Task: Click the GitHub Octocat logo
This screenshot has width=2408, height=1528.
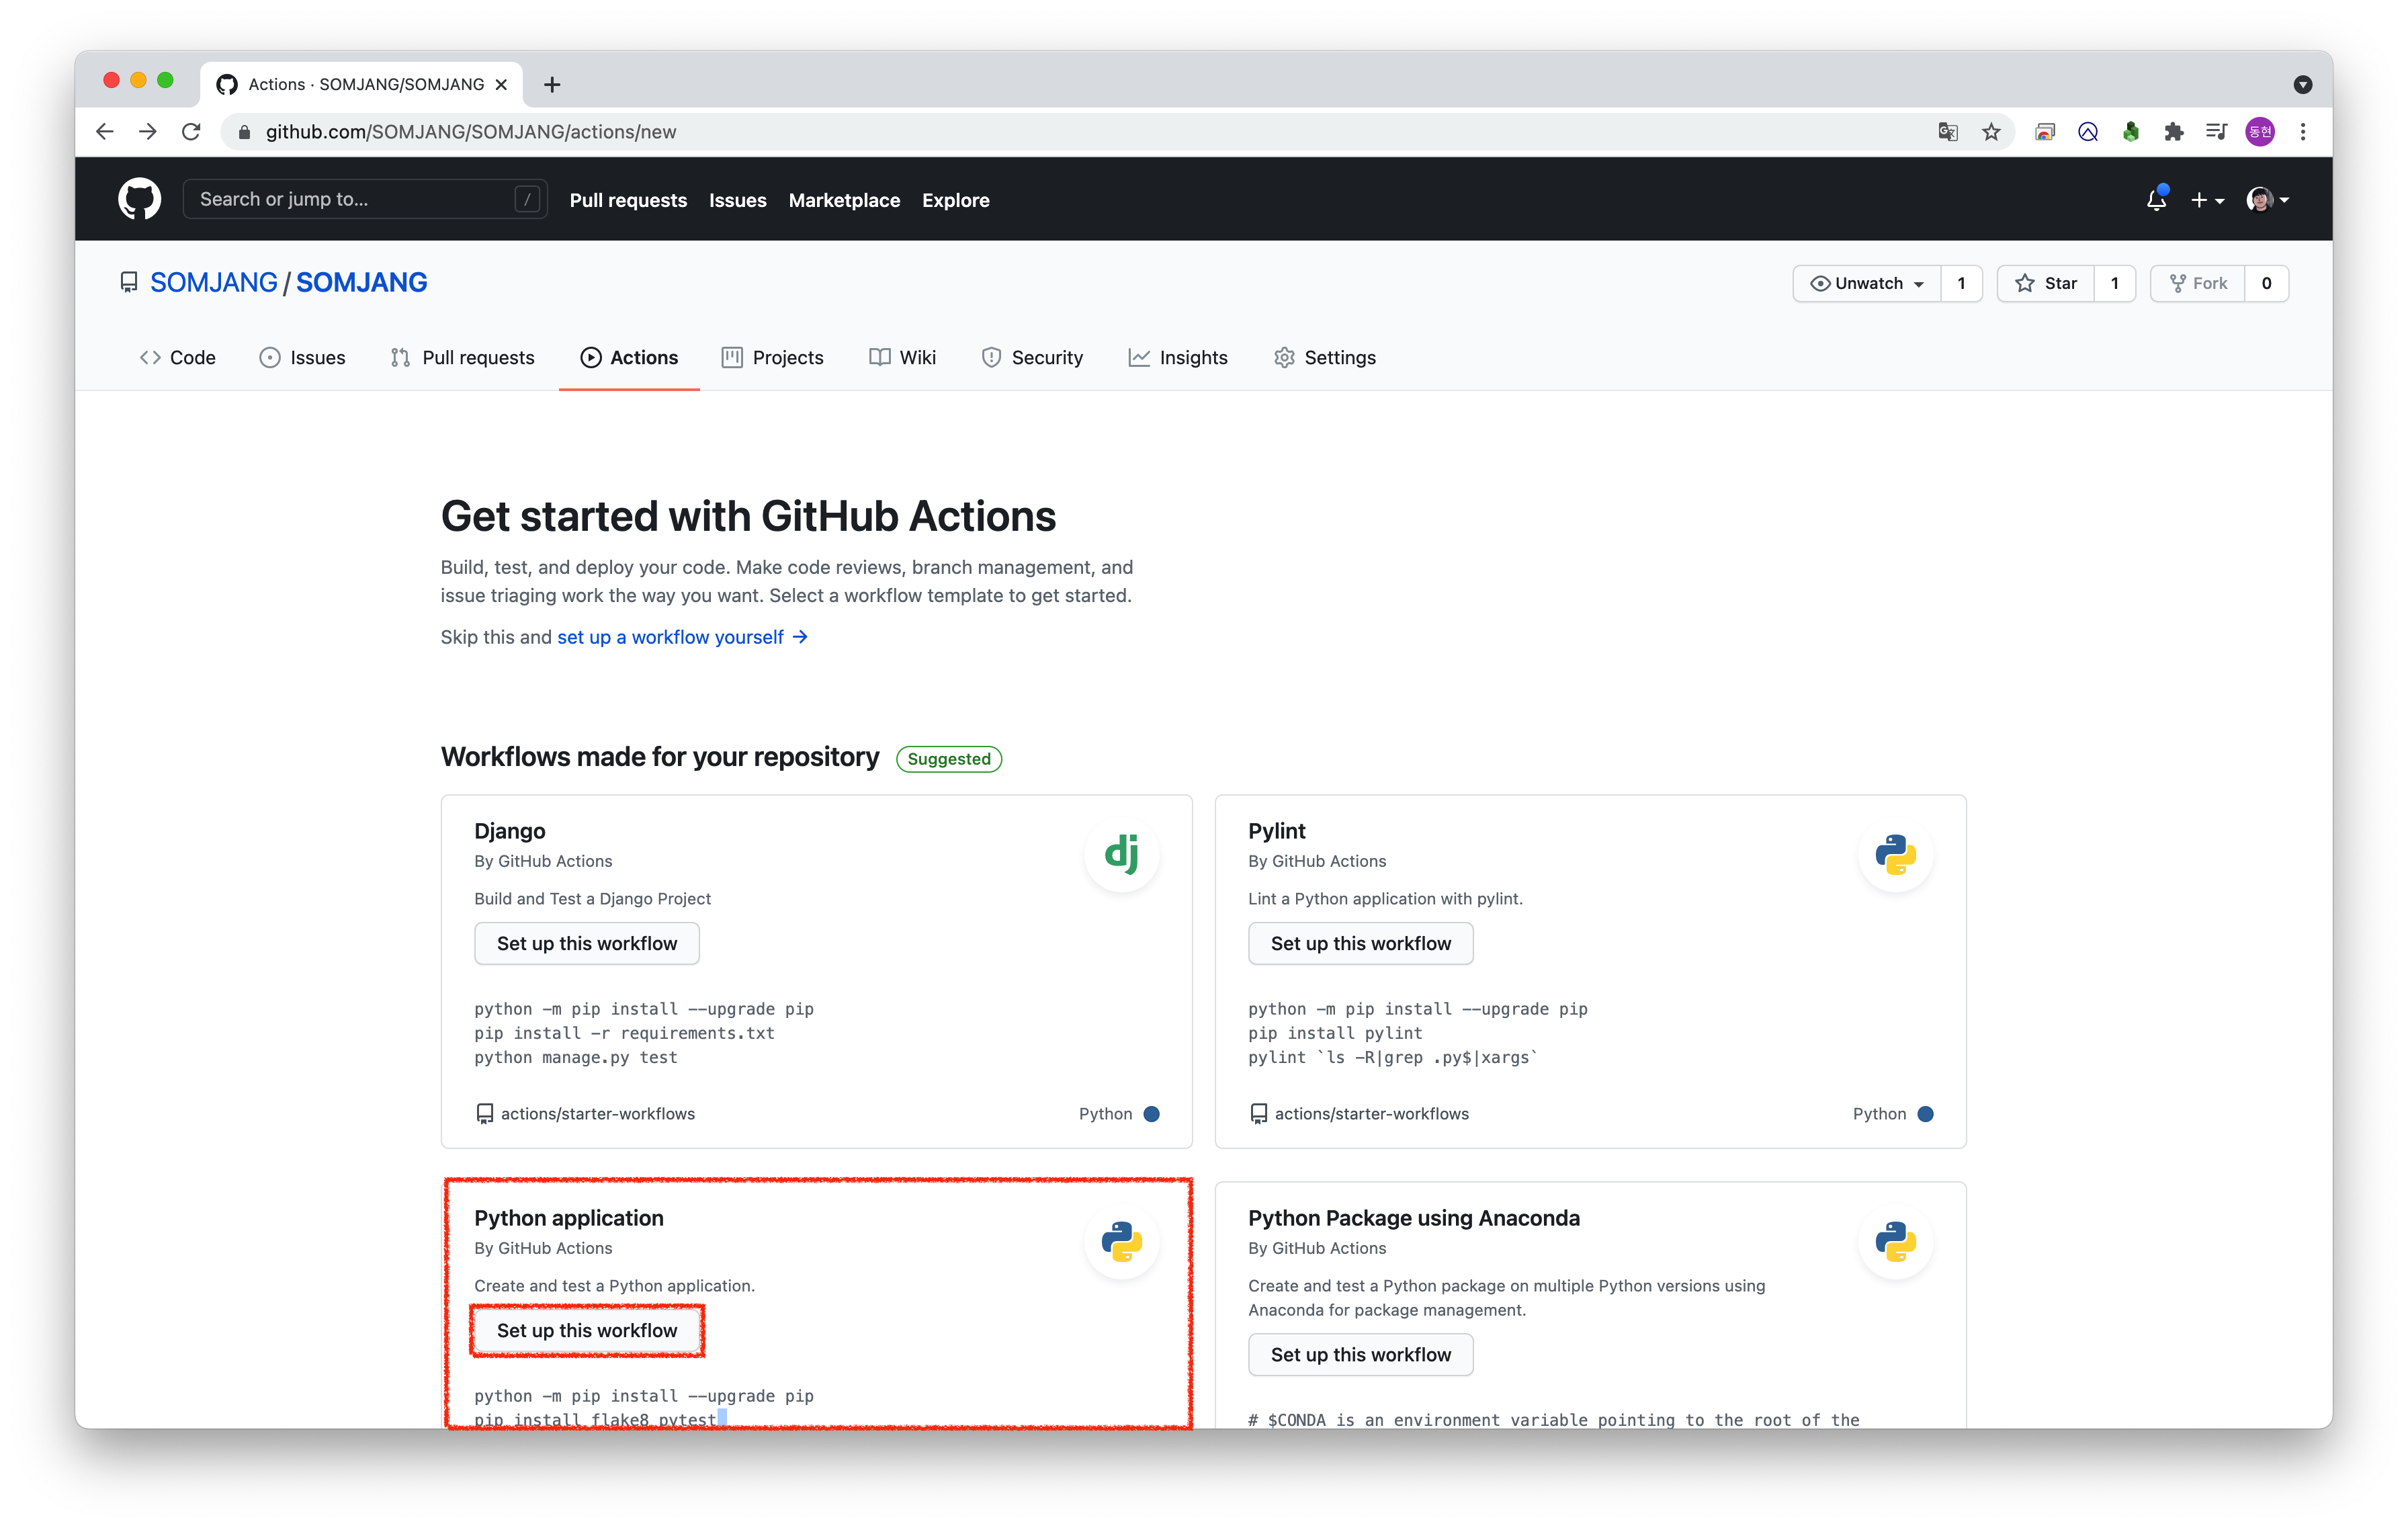Action: click(x=139, y=199)
